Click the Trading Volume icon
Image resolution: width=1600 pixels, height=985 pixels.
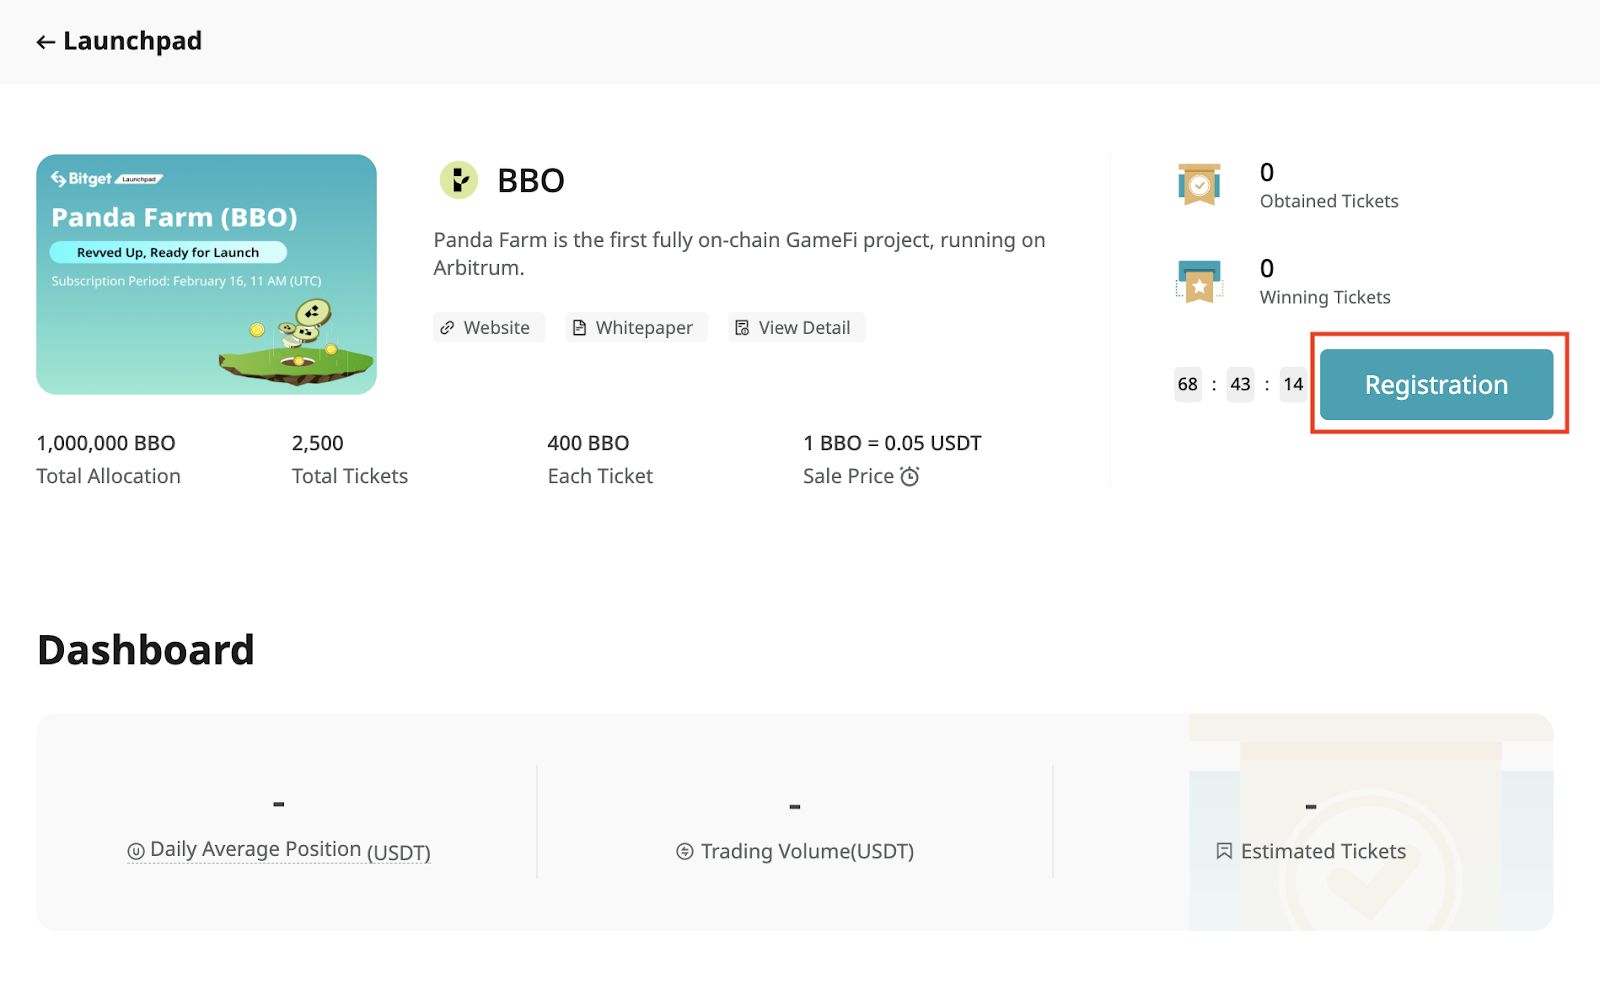point(685,851)
